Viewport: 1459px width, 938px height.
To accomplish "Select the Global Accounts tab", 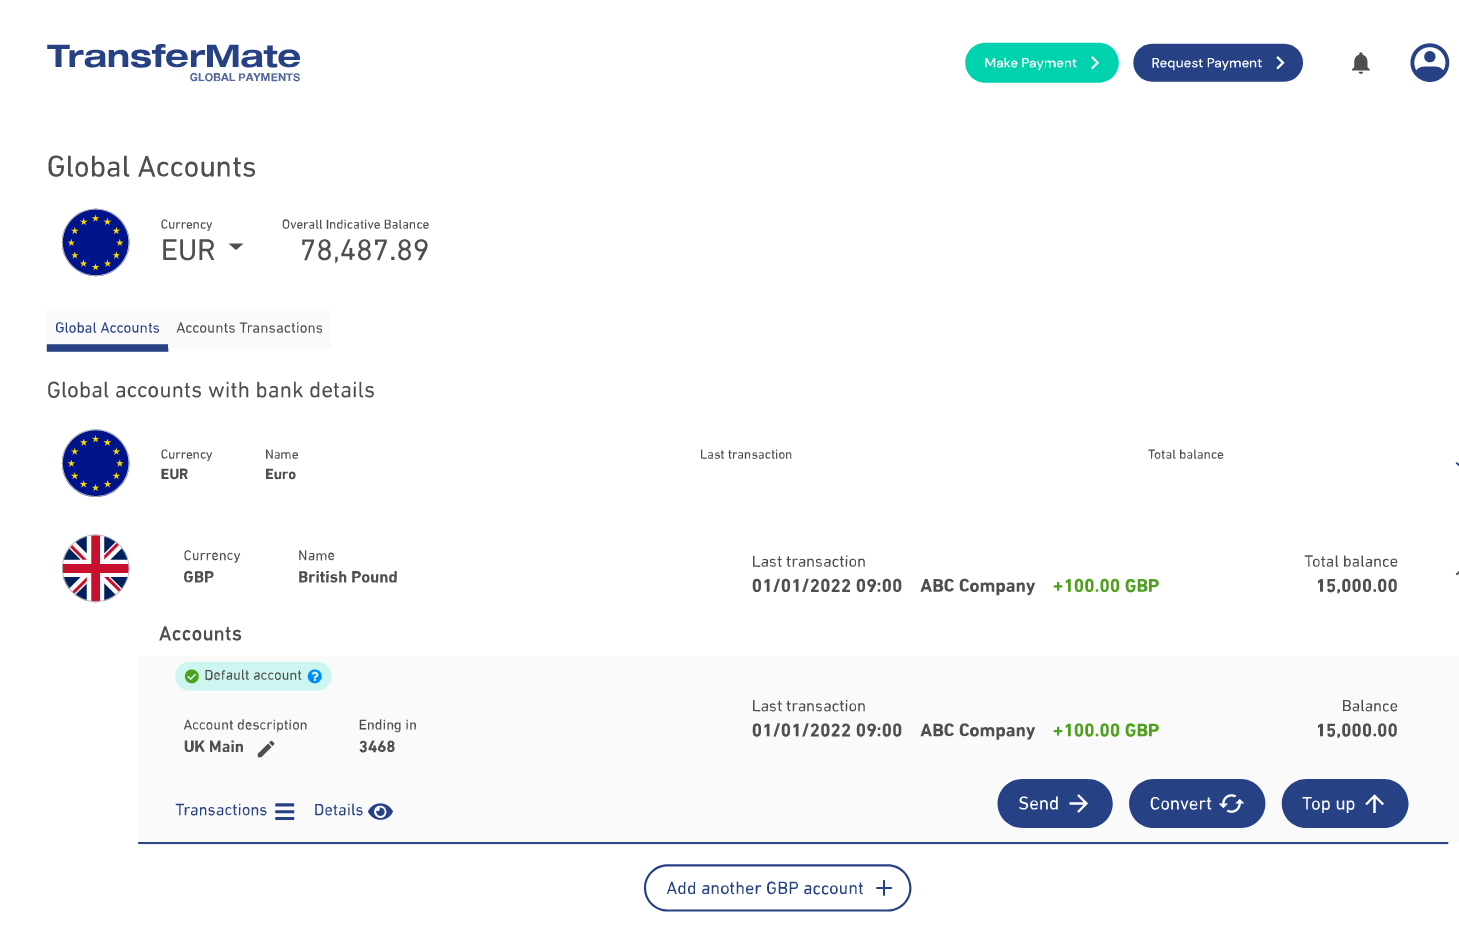I will coord(107,328).
